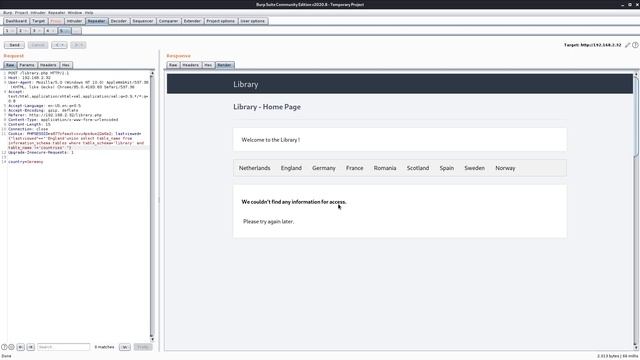
Task: Open the Project options tab
Action: tap(220, 21)
